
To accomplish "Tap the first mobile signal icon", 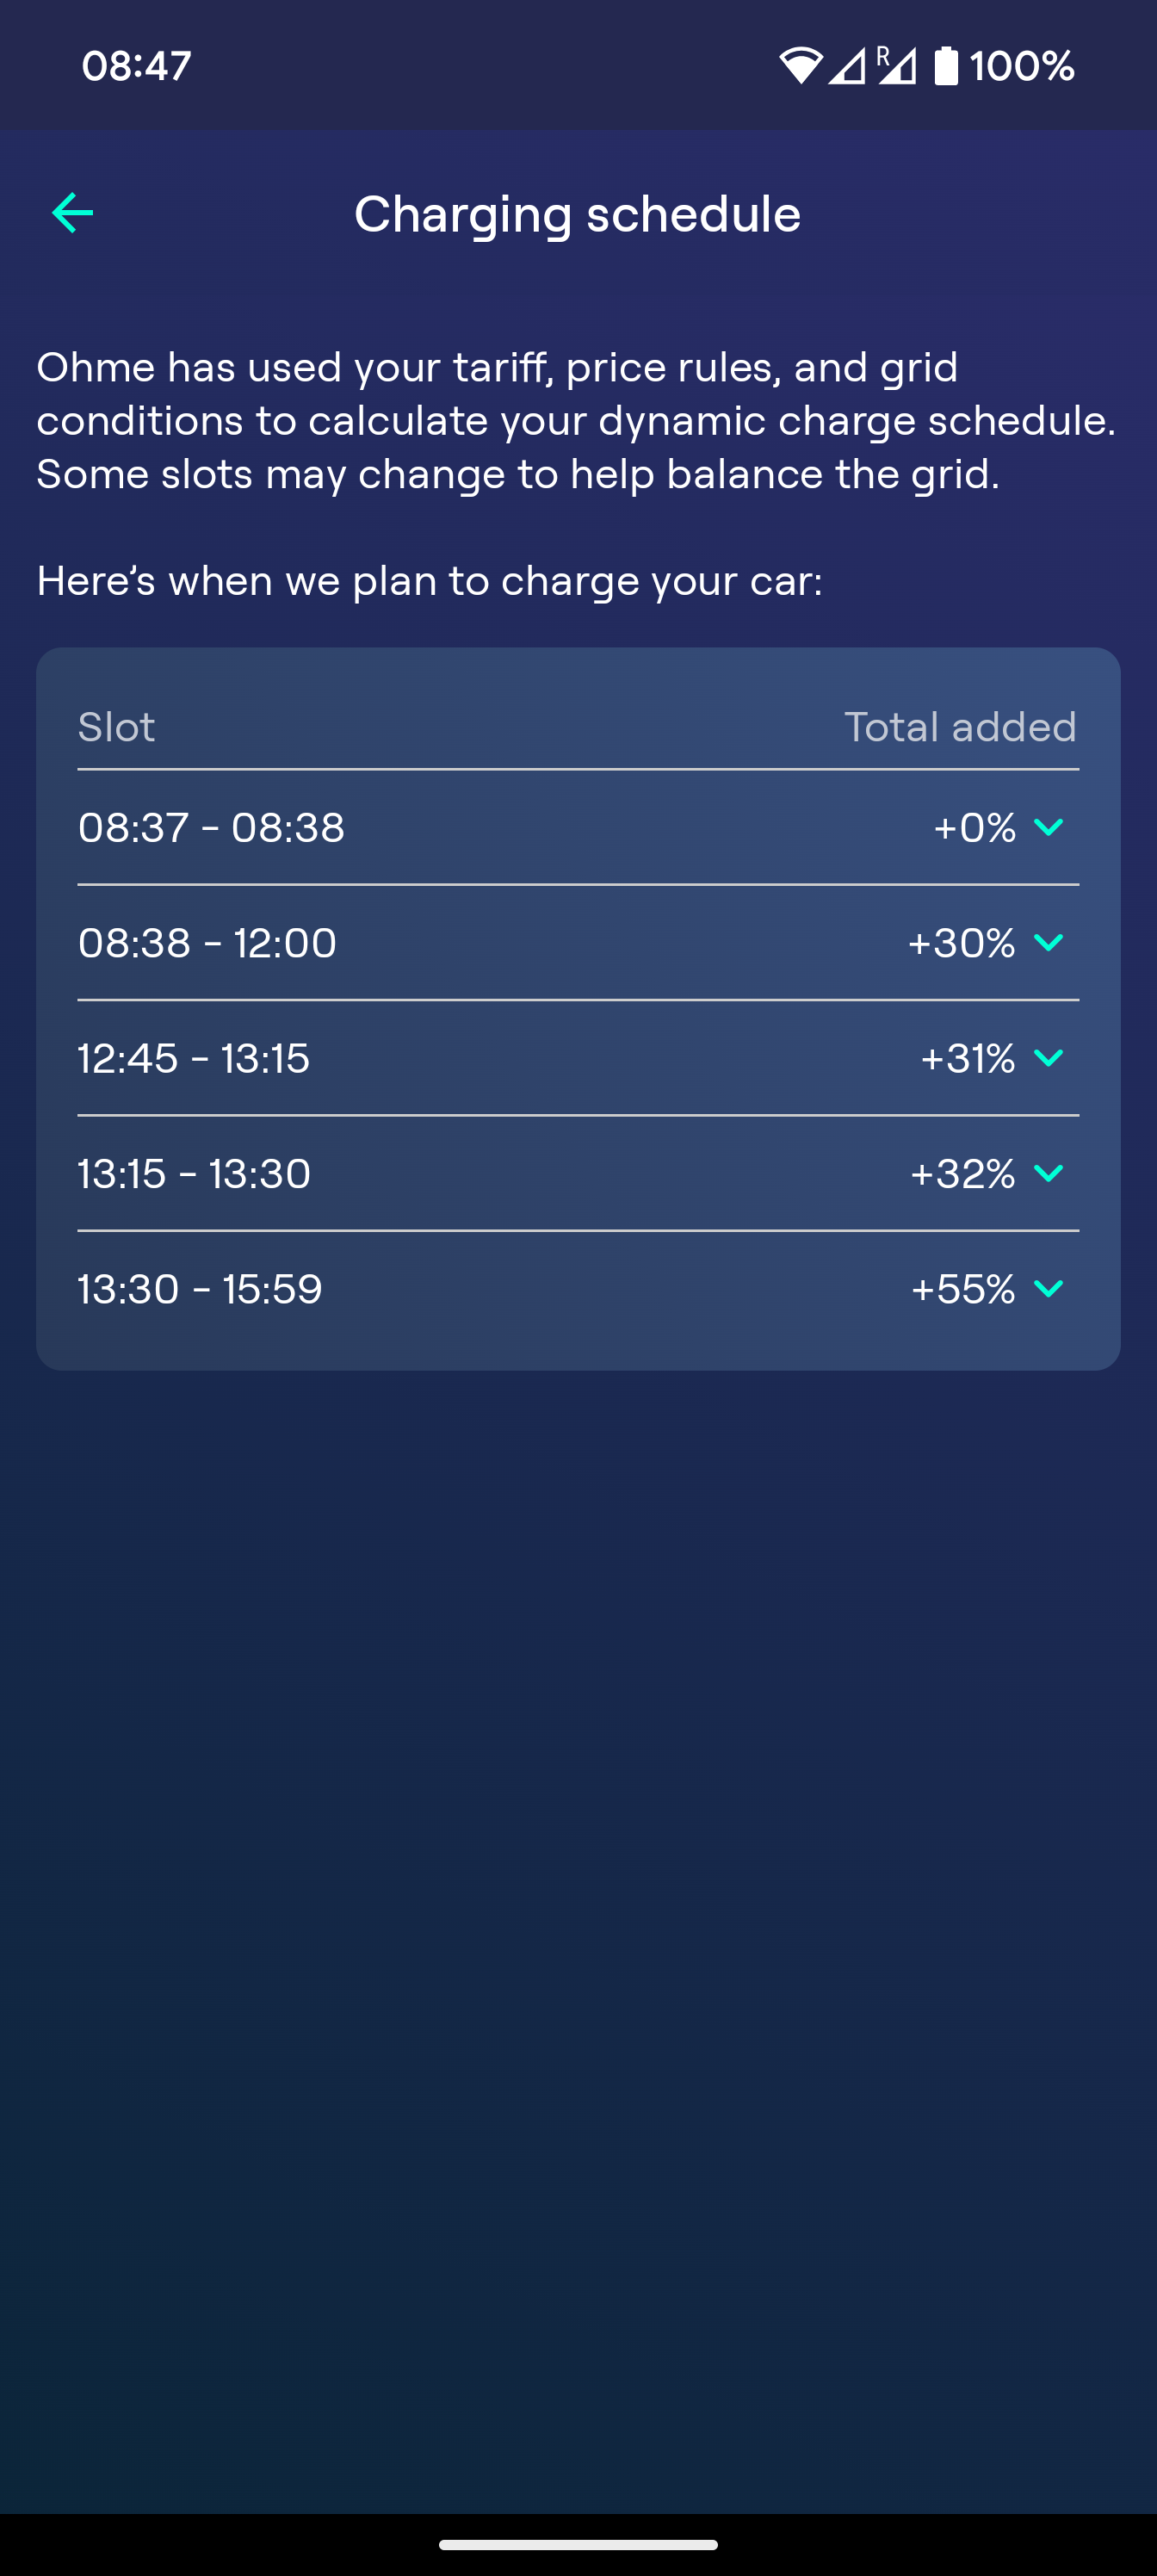I will (847, 66).
